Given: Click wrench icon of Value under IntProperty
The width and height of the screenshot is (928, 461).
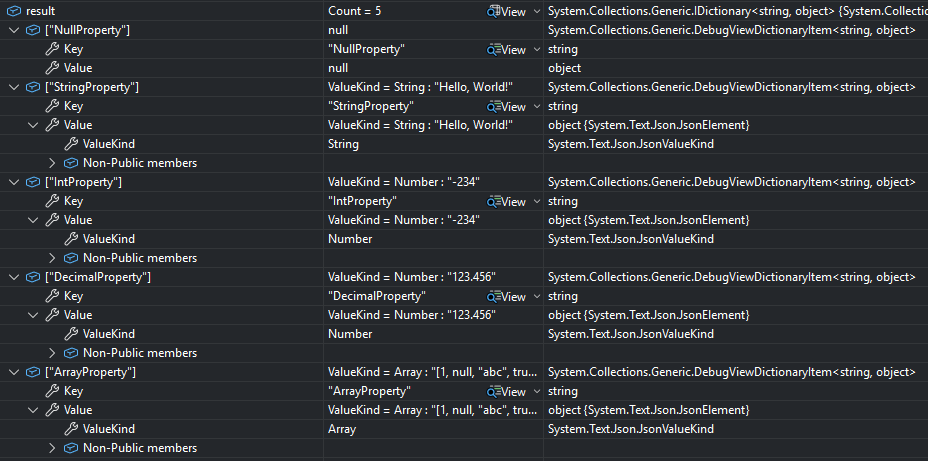Looking at the screenshot, I should coord(53,220).
